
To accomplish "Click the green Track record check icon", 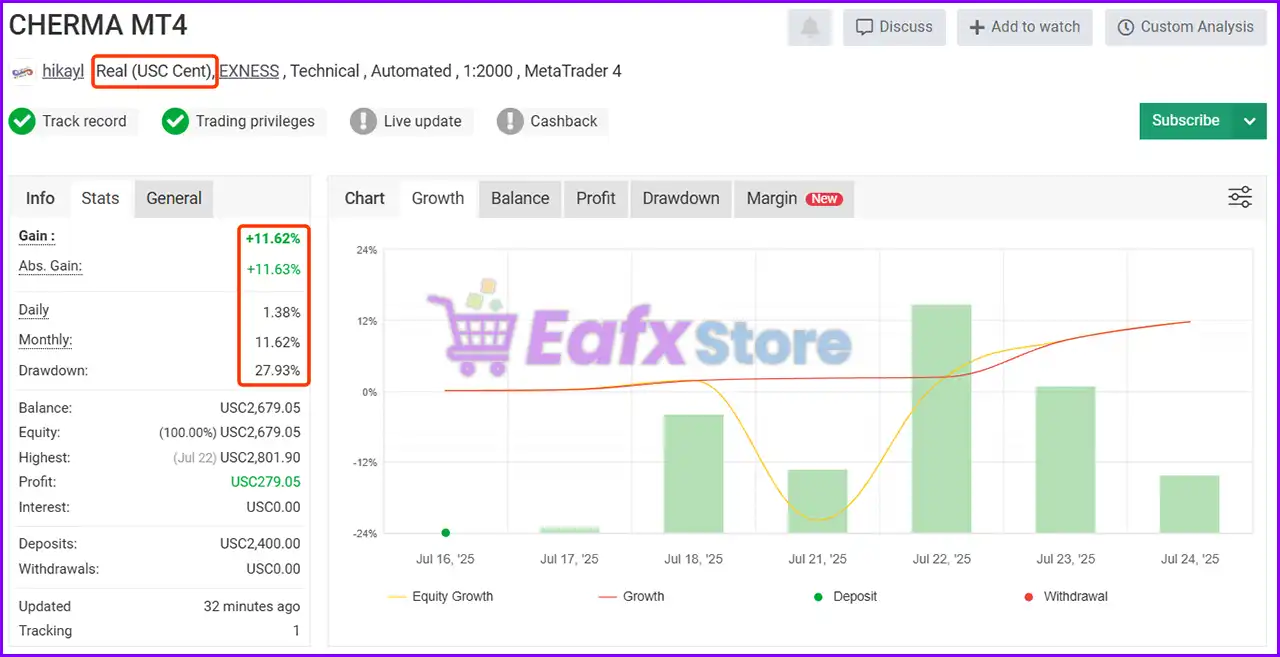I will click(x=22, y=122).
